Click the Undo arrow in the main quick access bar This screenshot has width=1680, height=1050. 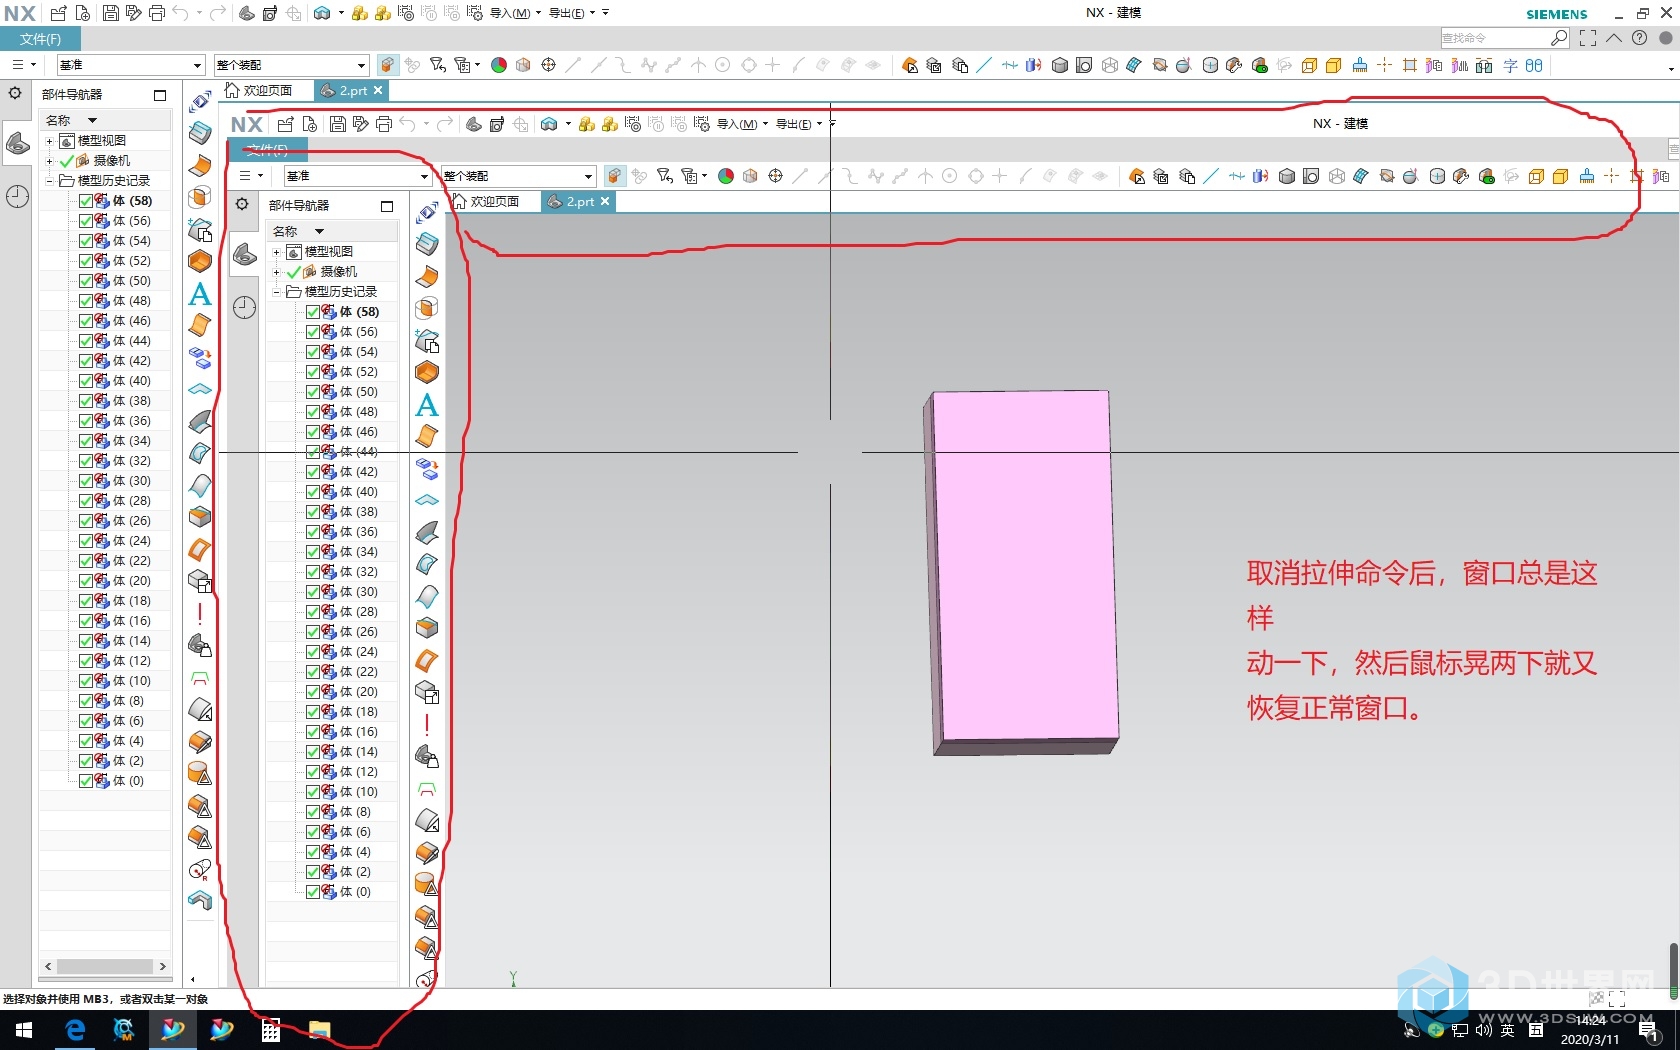[x=180, y=13]
